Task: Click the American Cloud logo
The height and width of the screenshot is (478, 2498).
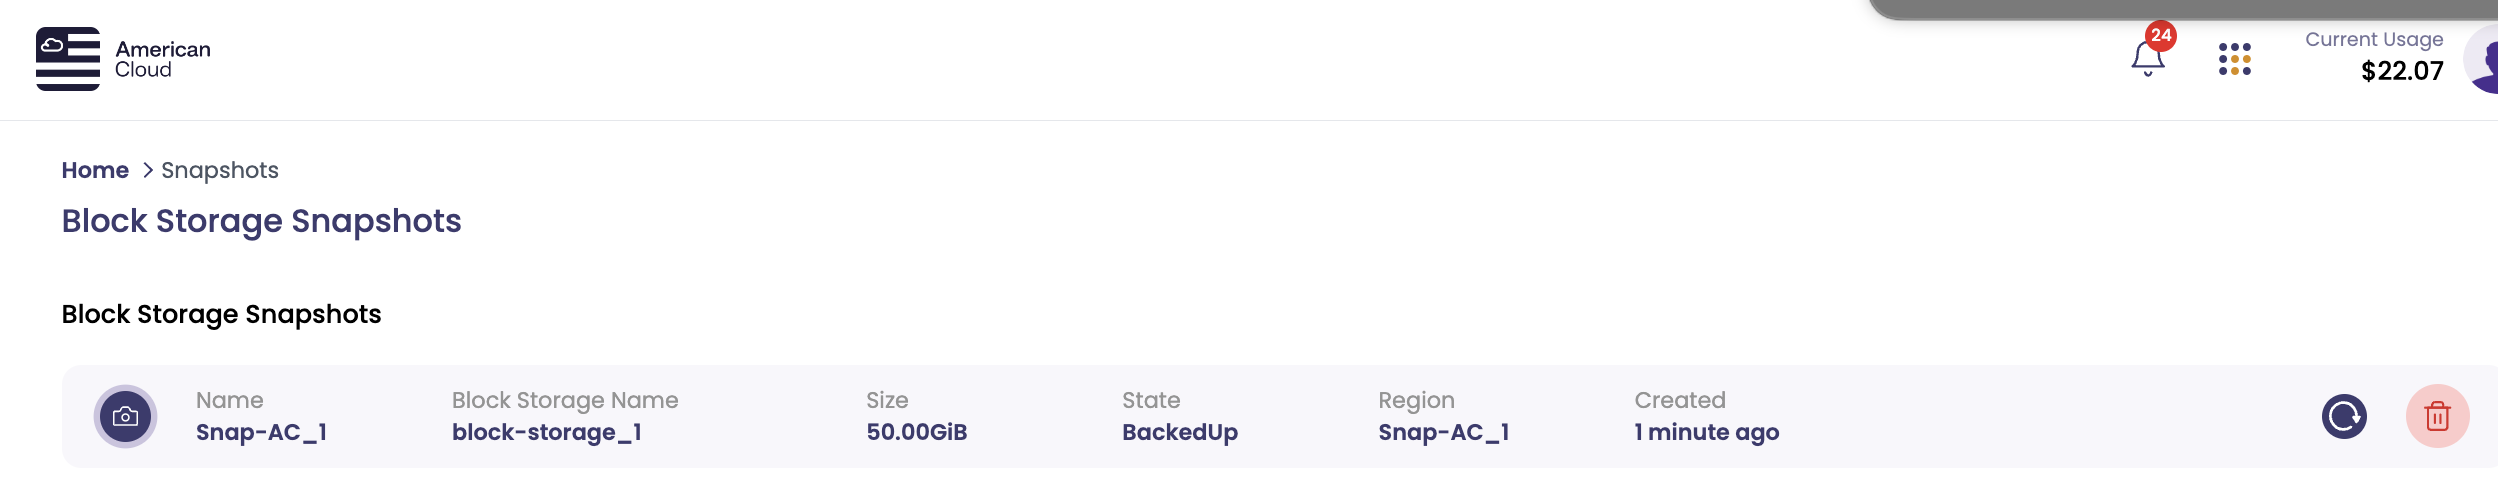Action: click(x=123, y=59)
